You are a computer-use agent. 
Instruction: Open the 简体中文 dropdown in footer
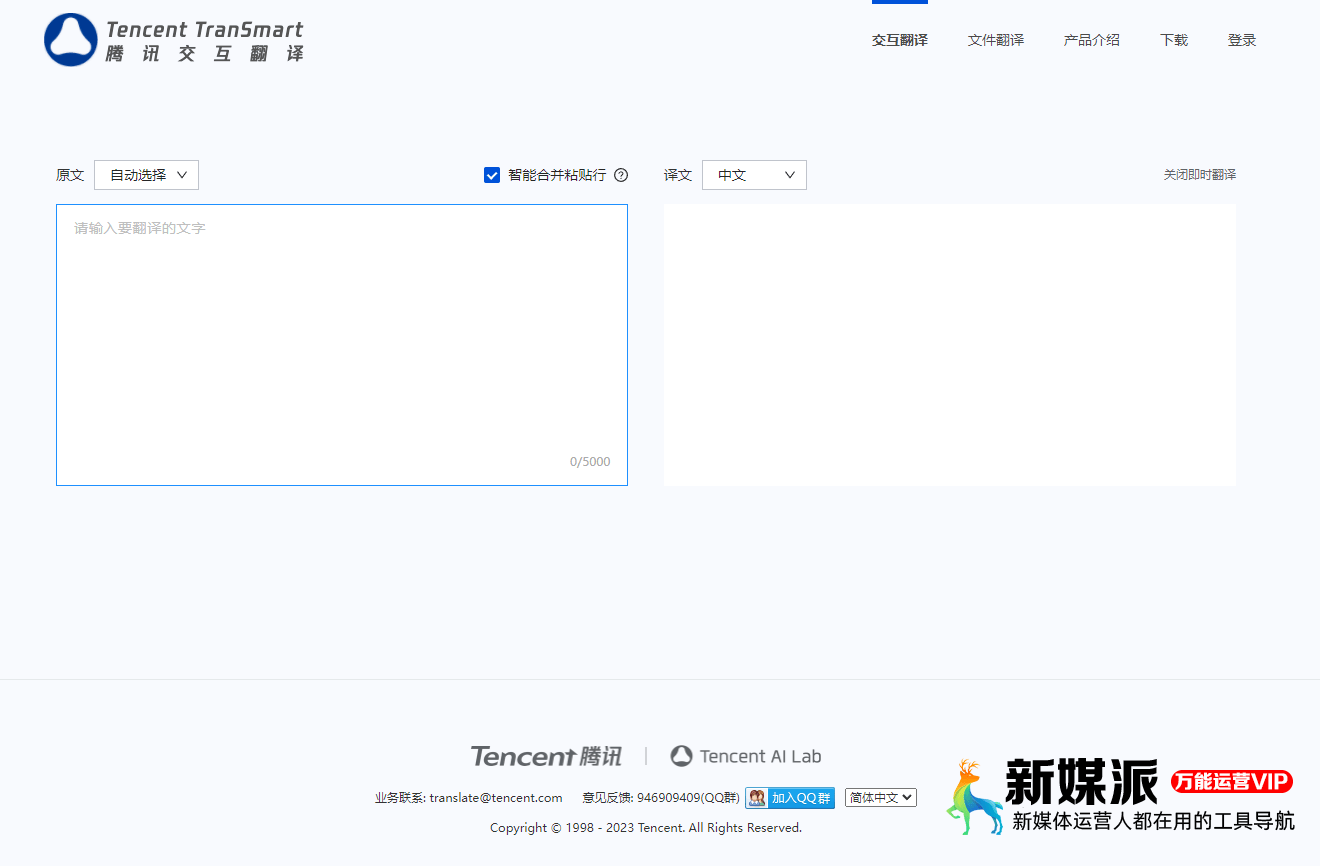coord(880,797)
